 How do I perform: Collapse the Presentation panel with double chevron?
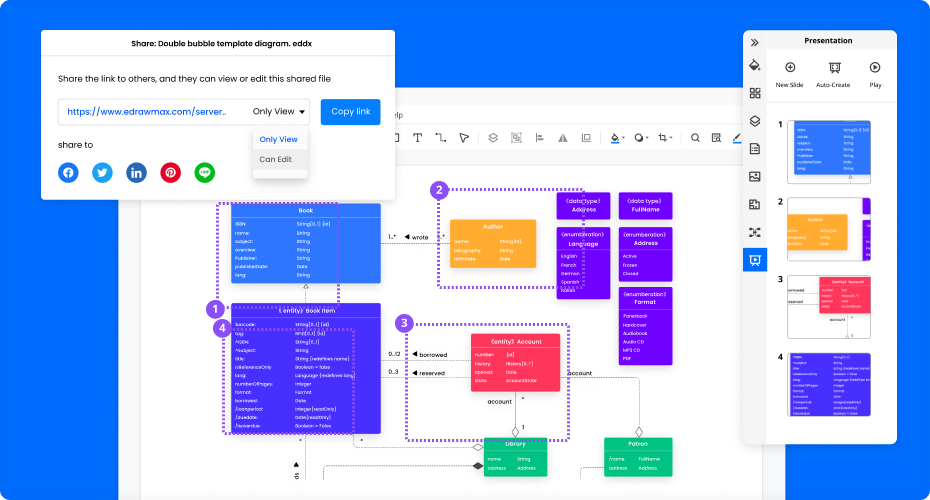[755, 42]
